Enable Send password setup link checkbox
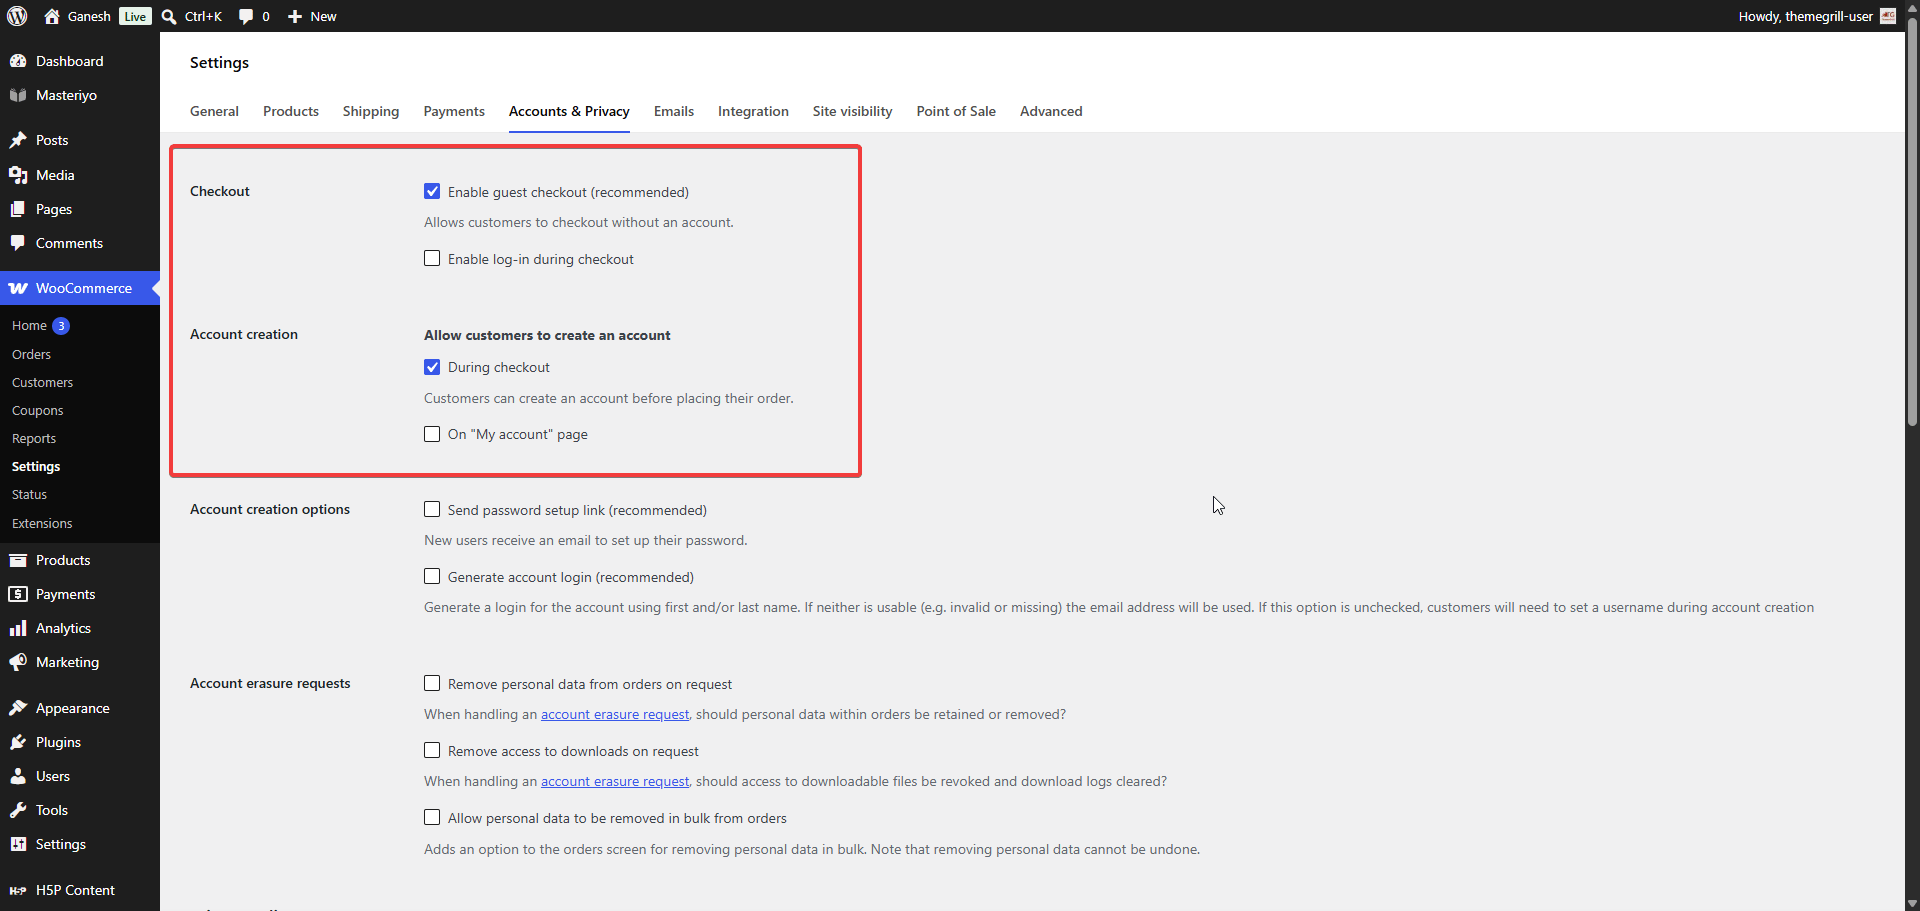Image resolution: width=1920 pixels, height=911 pixels. [432, 509]
